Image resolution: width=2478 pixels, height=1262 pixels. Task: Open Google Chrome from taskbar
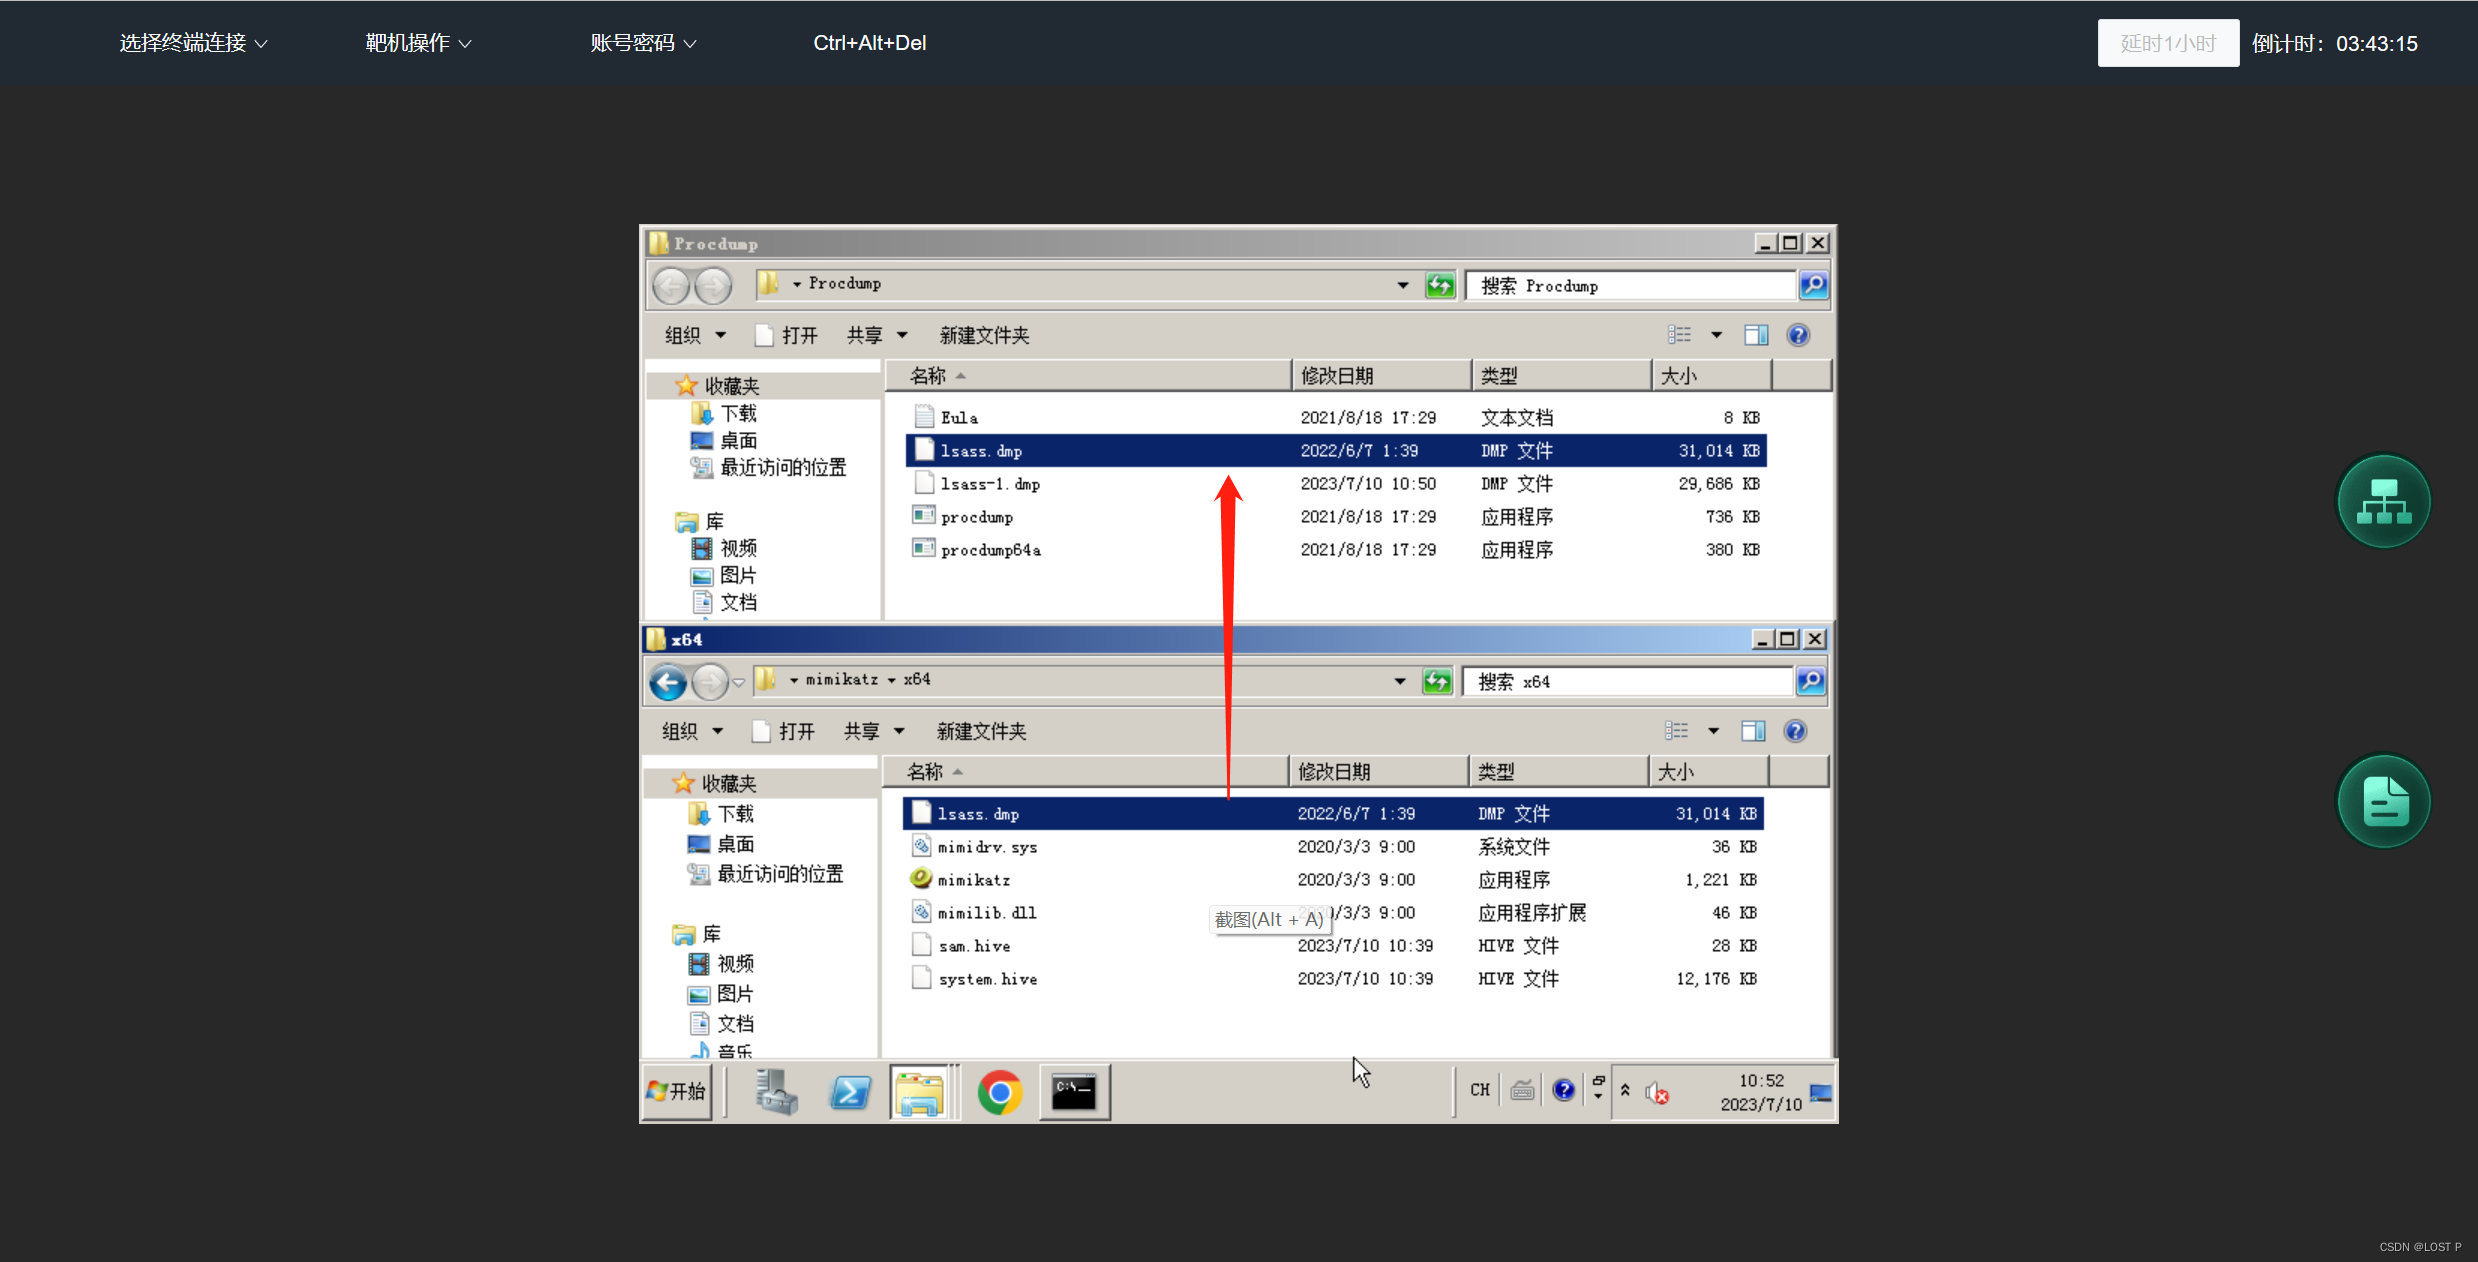pos(999,1092)
